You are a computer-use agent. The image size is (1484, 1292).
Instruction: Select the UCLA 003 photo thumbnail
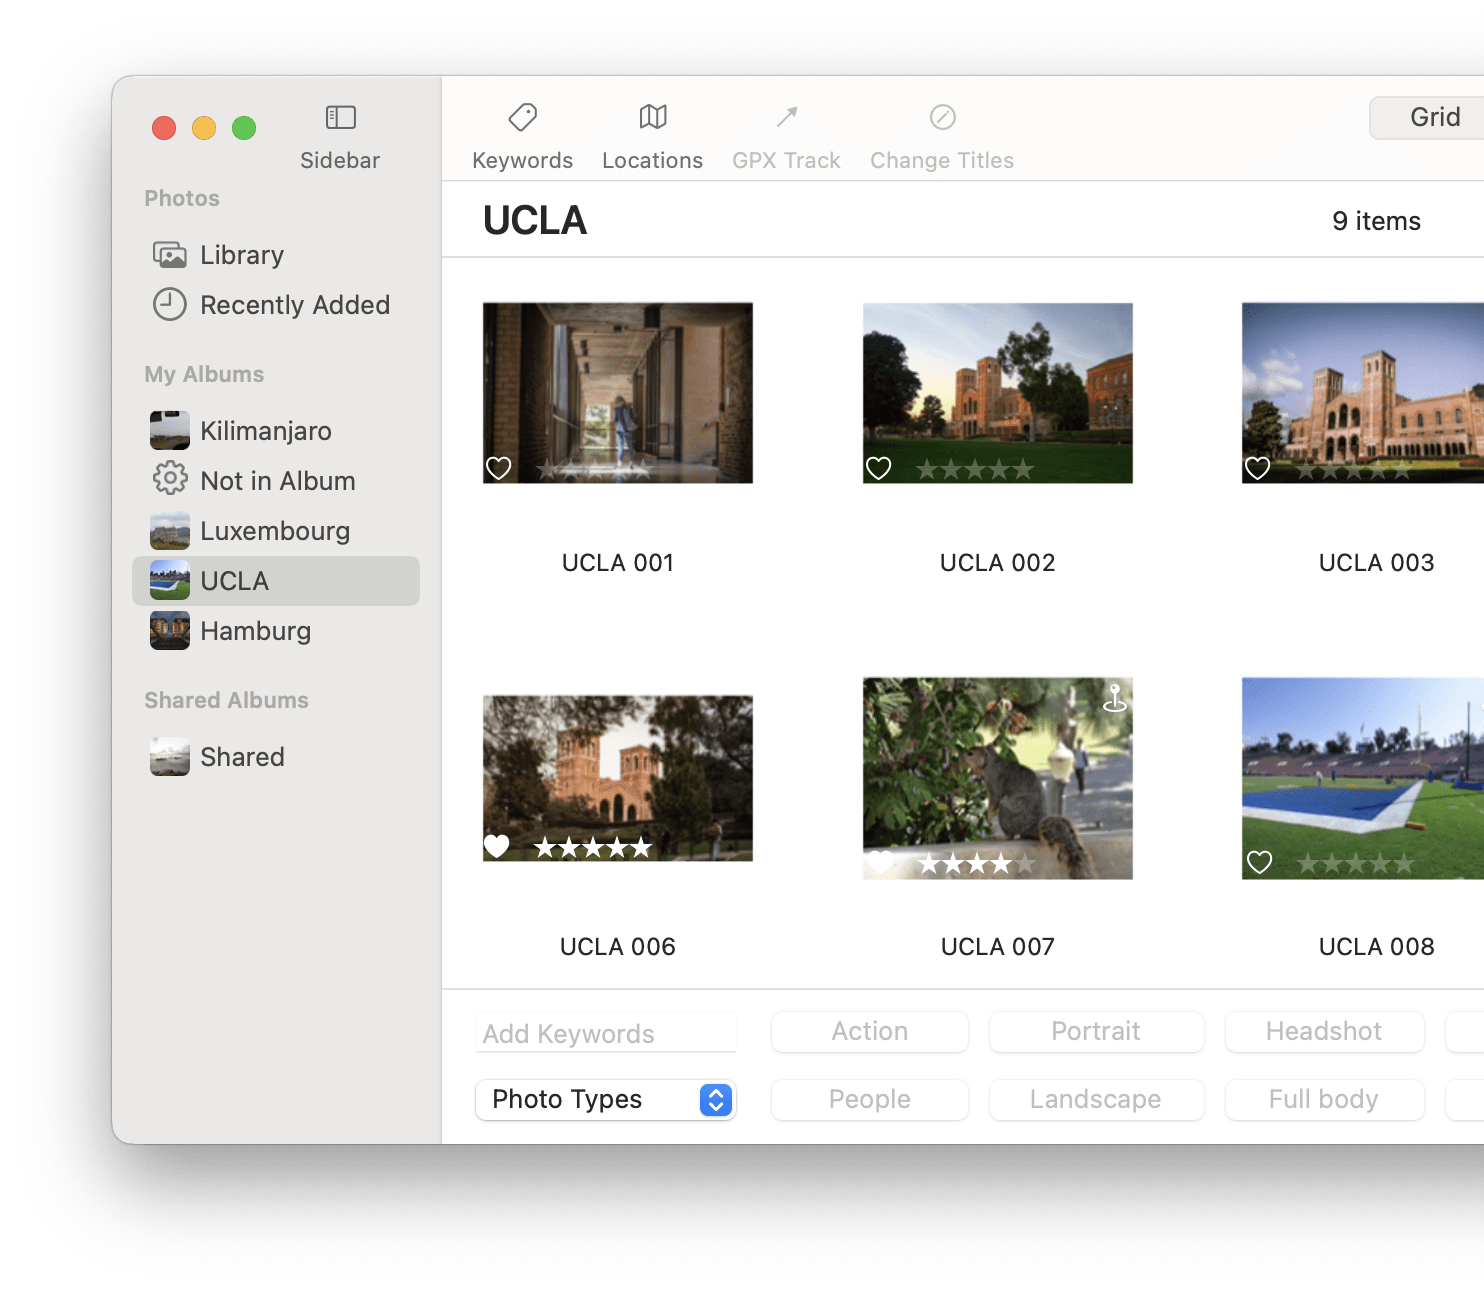click(1363, 393)
